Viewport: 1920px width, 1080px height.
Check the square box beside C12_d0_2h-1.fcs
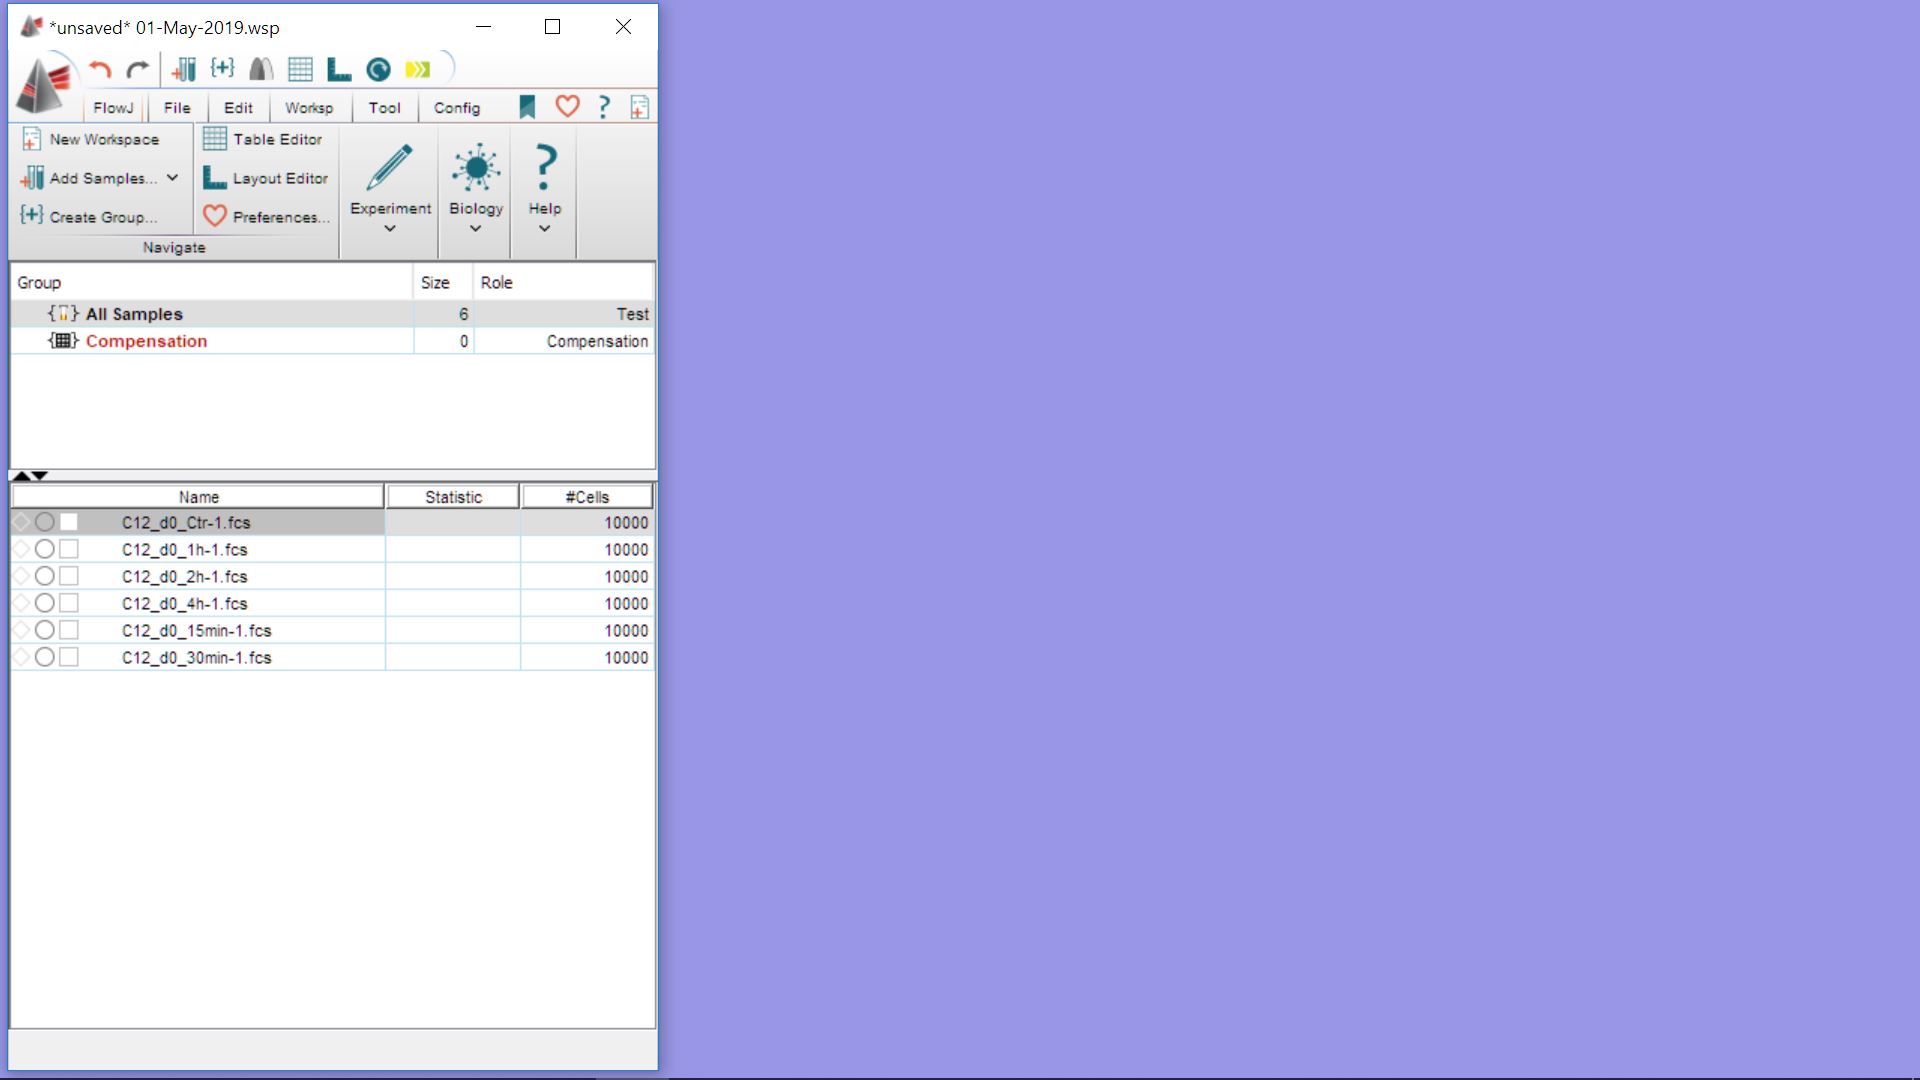click(68, 576)
